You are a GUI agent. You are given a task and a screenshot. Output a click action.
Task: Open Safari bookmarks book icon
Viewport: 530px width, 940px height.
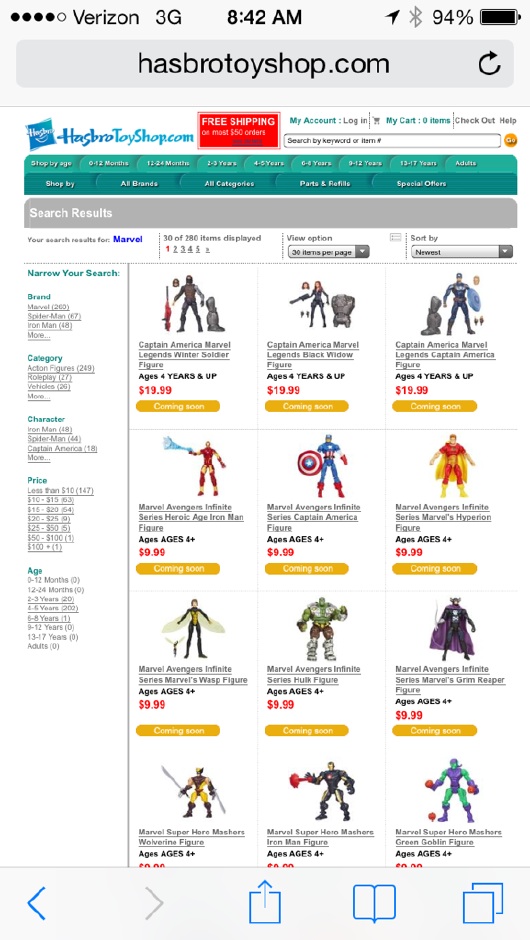374,903
